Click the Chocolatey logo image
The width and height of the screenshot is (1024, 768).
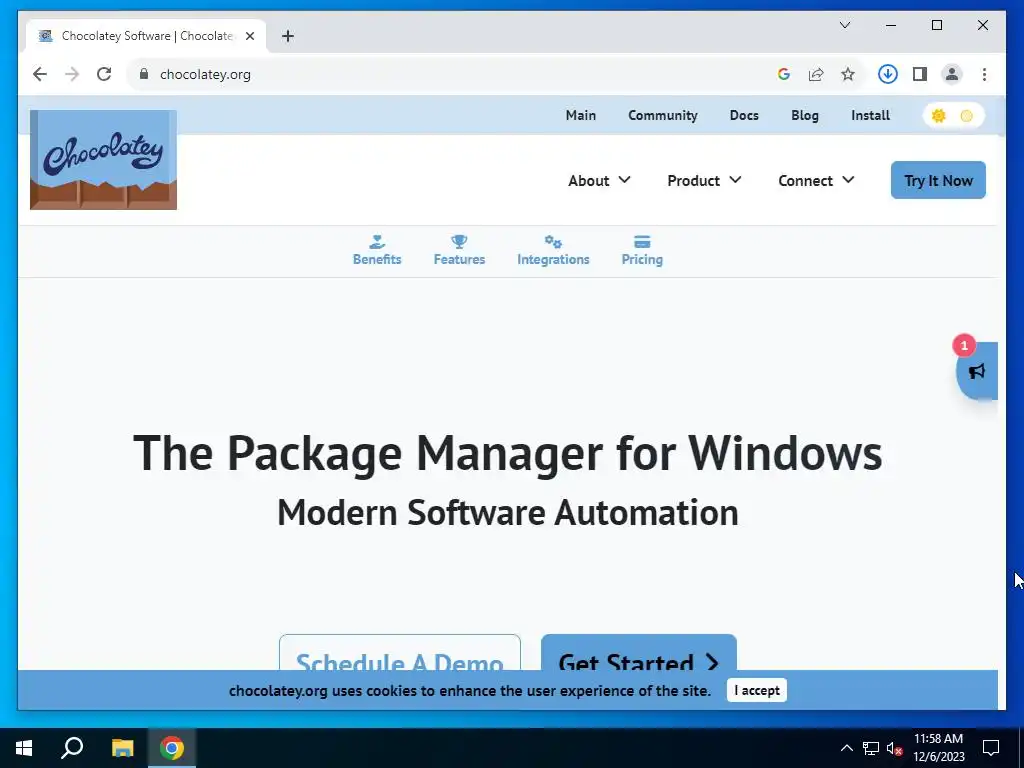103,160
